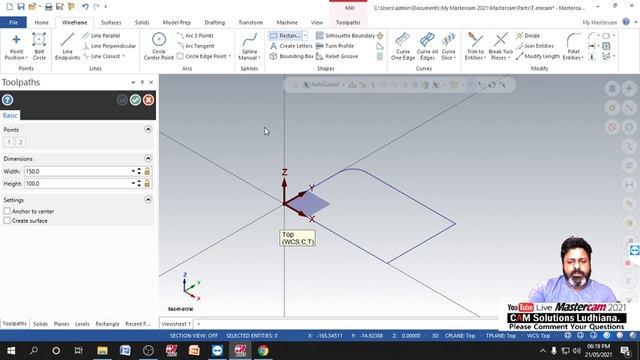Screen dimensions: 640x360
Task: Click the Height input field
Action: pyautogui.click(x=77, y=184)
